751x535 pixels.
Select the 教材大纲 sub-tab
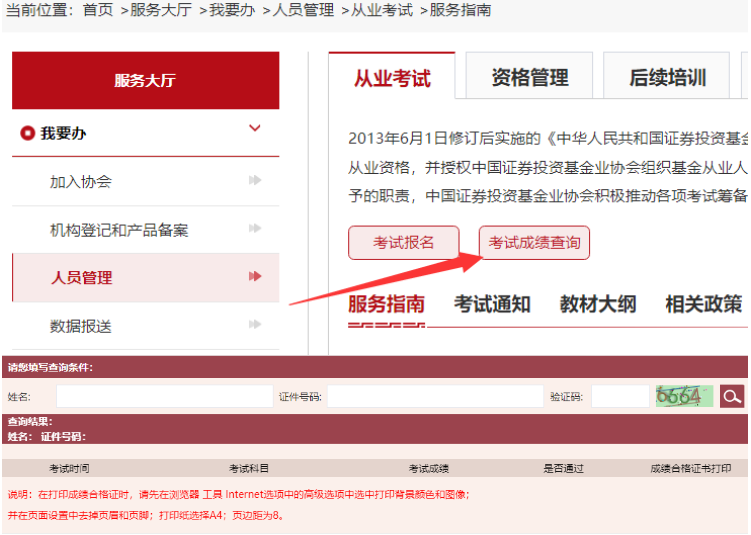pyautogui.click(x=597, y=304)
